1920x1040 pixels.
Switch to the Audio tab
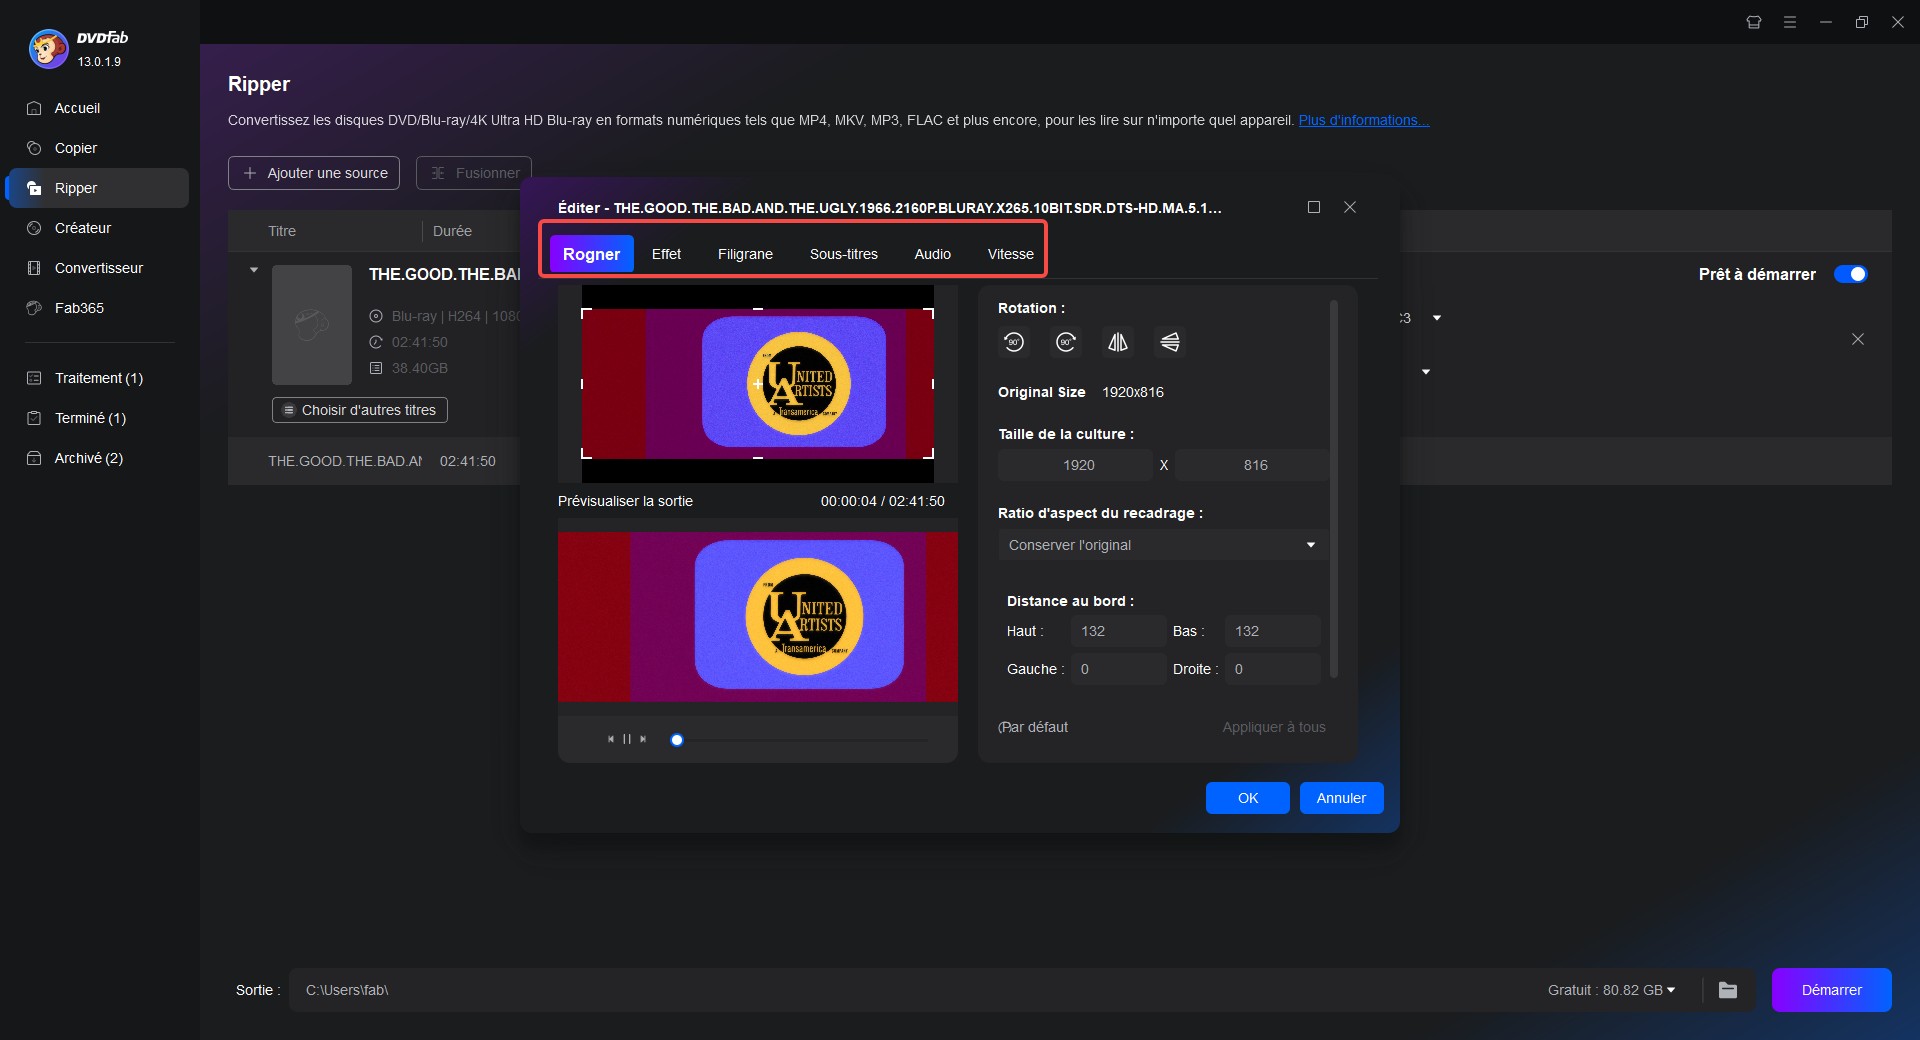click(x=932, y=254)
